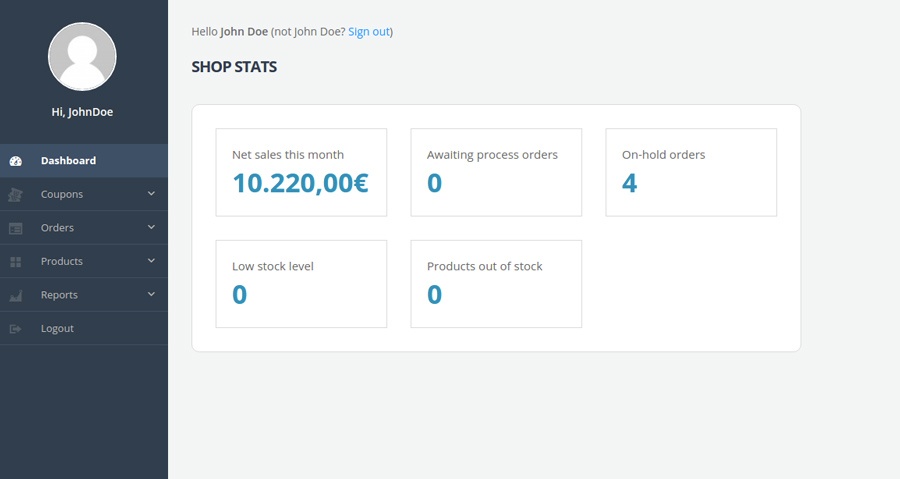Click the Reports chart icon

tap(15, 296)
